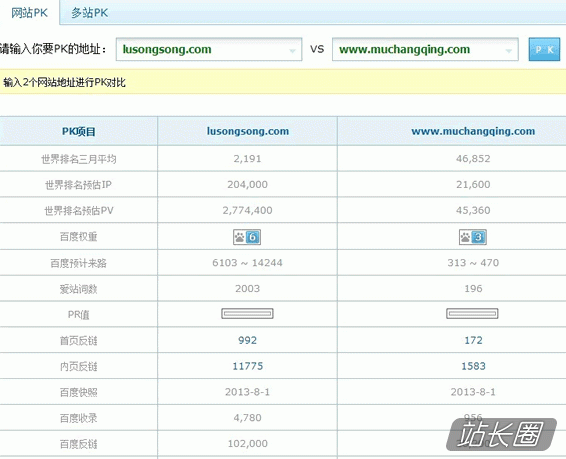Open the lusongsong.com column header link
Viewport: 566px width, 459px height.
coord(248,131)
